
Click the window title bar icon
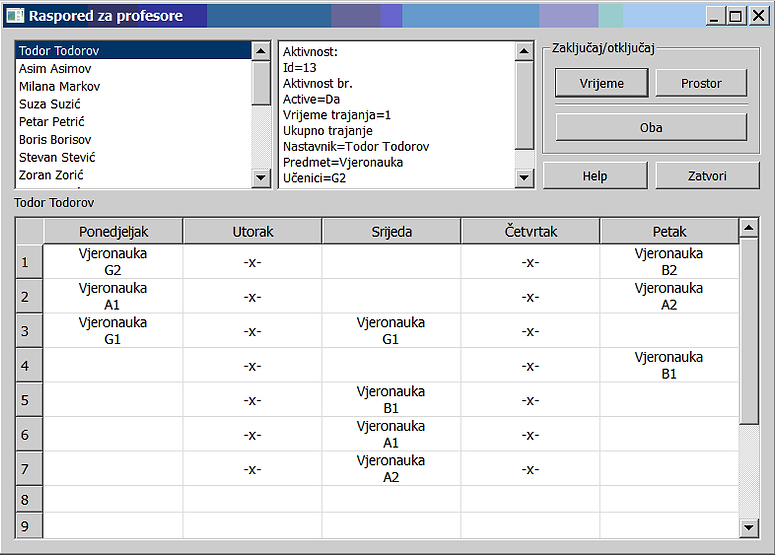click(15, 16)
